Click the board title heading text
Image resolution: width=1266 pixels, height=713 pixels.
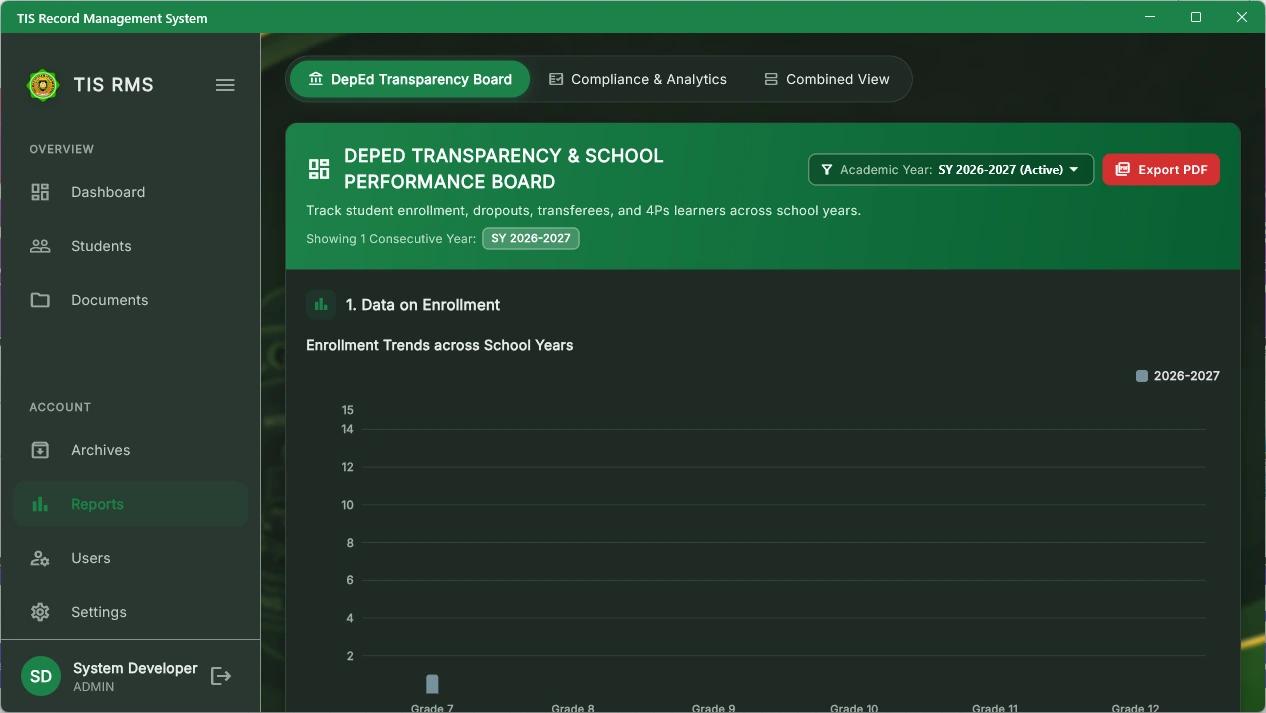tap(504, 169)
